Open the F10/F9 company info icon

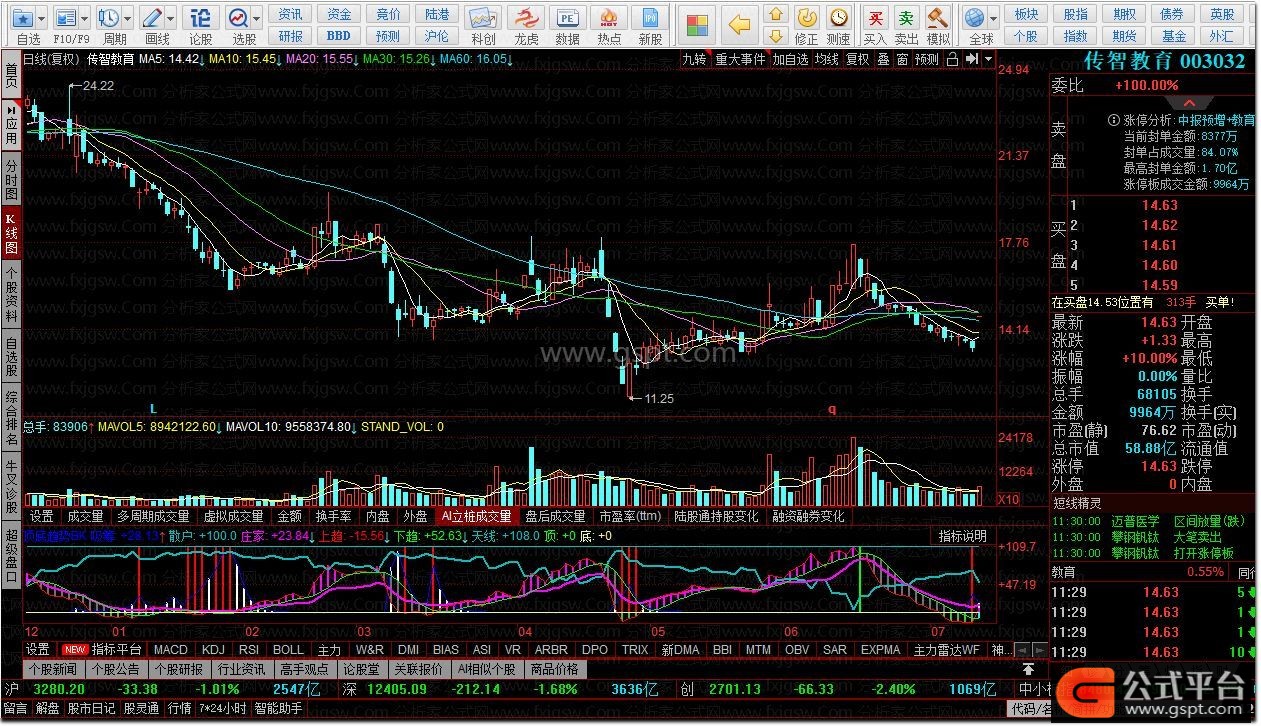coord(65,17)
